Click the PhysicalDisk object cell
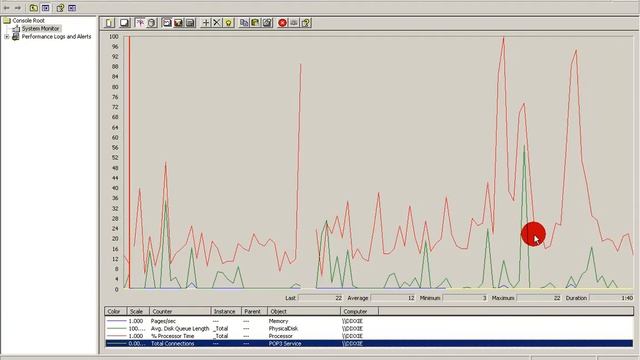Screen dimensions: 640x360 pyautogui.click(x=283, y=329)
